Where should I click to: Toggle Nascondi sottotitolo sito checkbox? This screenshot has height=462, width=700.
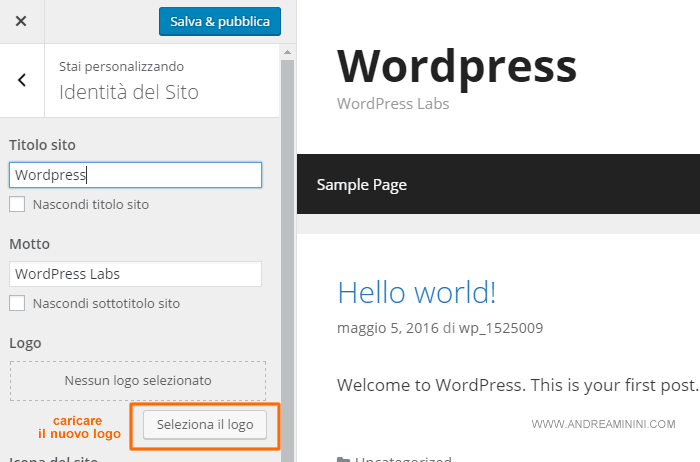click(x=17, y=303)
